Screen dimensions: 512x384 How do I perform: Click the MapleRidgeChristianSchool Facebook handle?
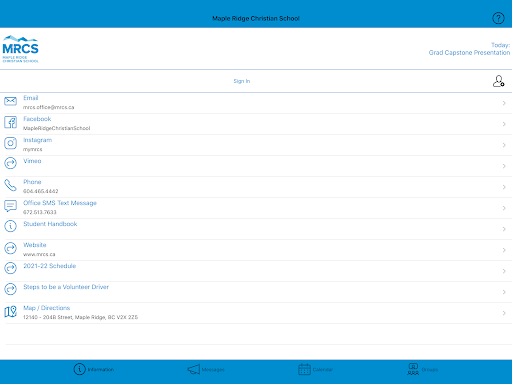56,128
